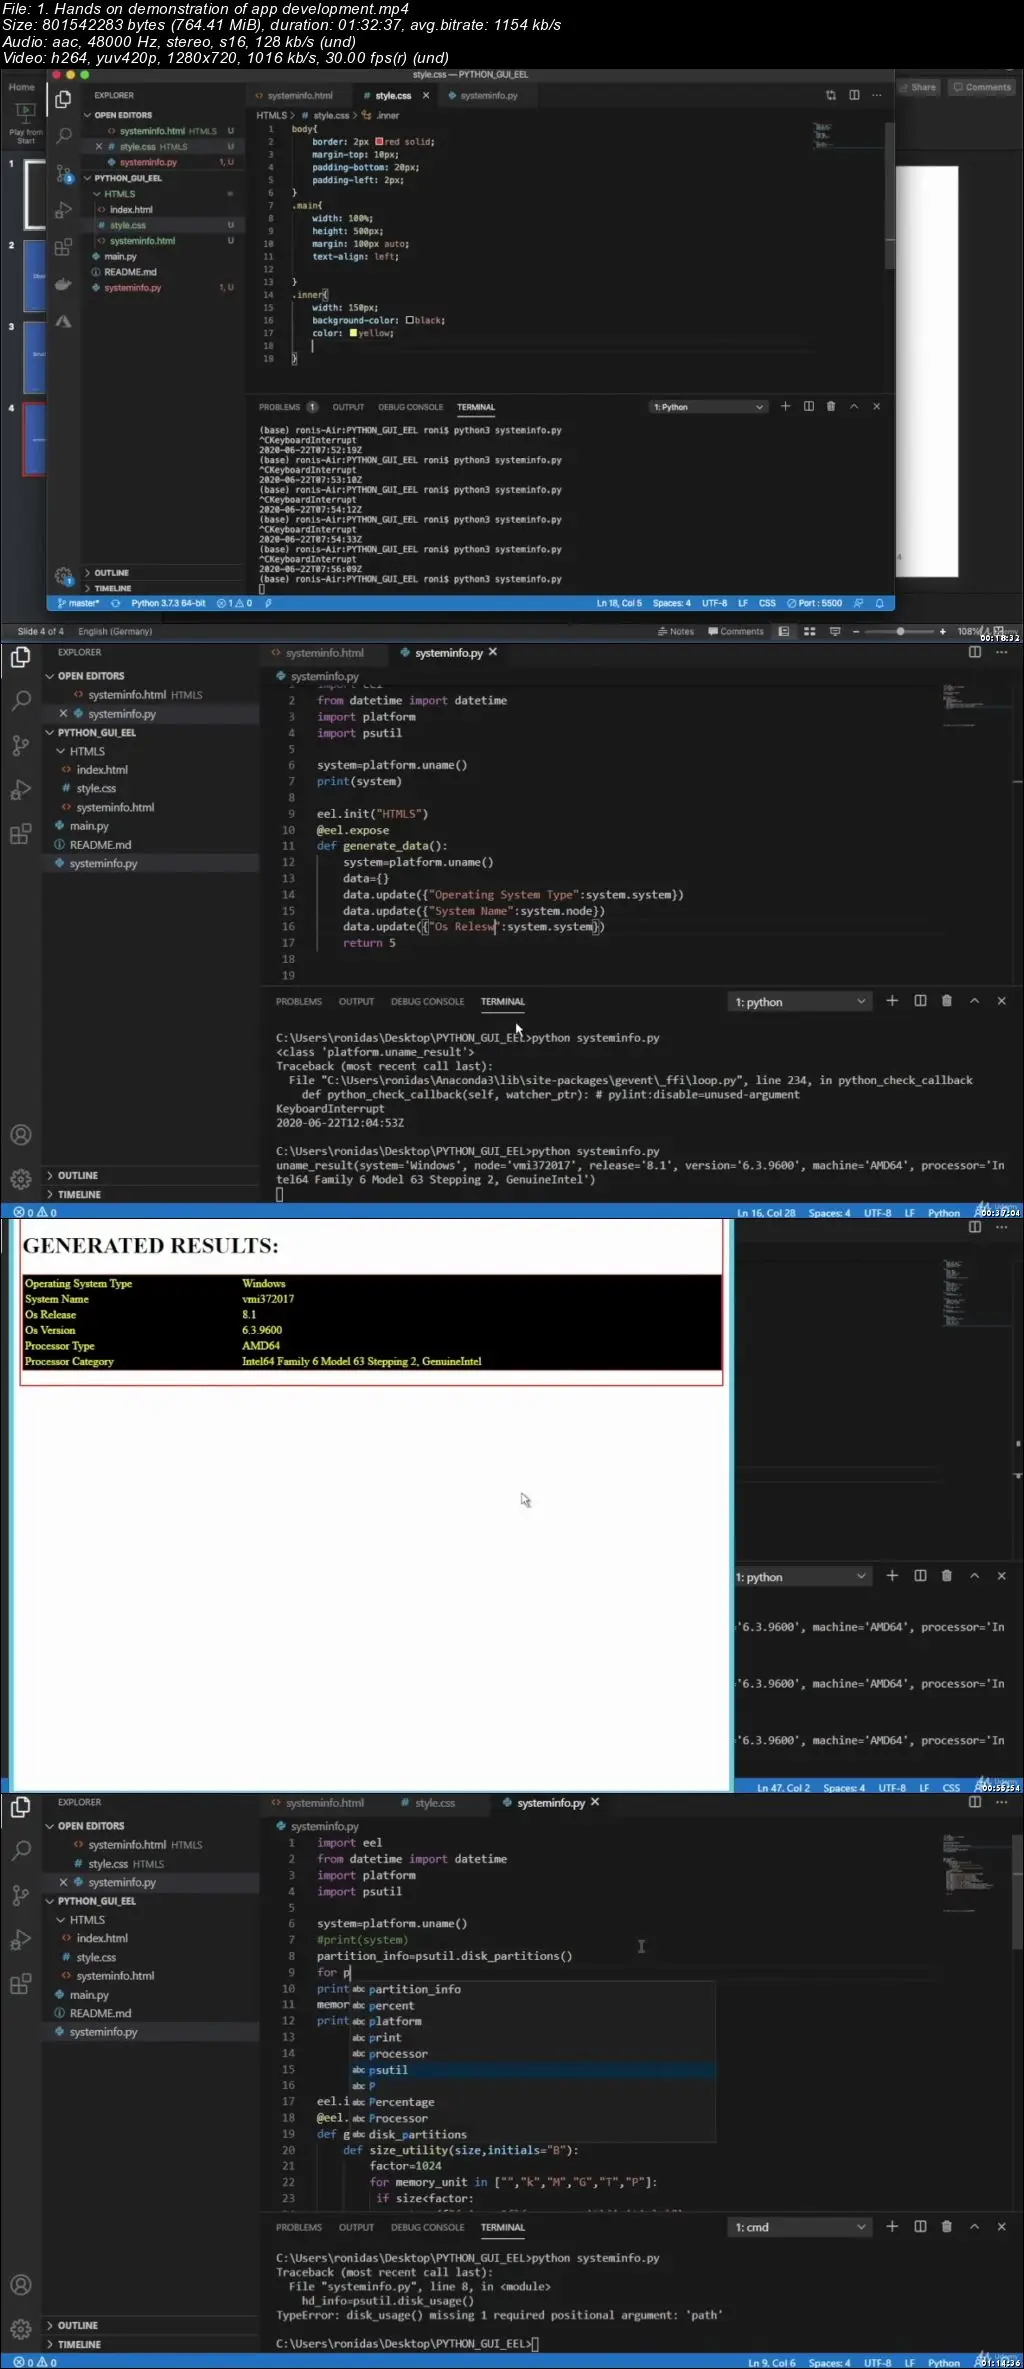
Task: Open Source Control in macOS VS Code window
Action: [x=63, y=174]
